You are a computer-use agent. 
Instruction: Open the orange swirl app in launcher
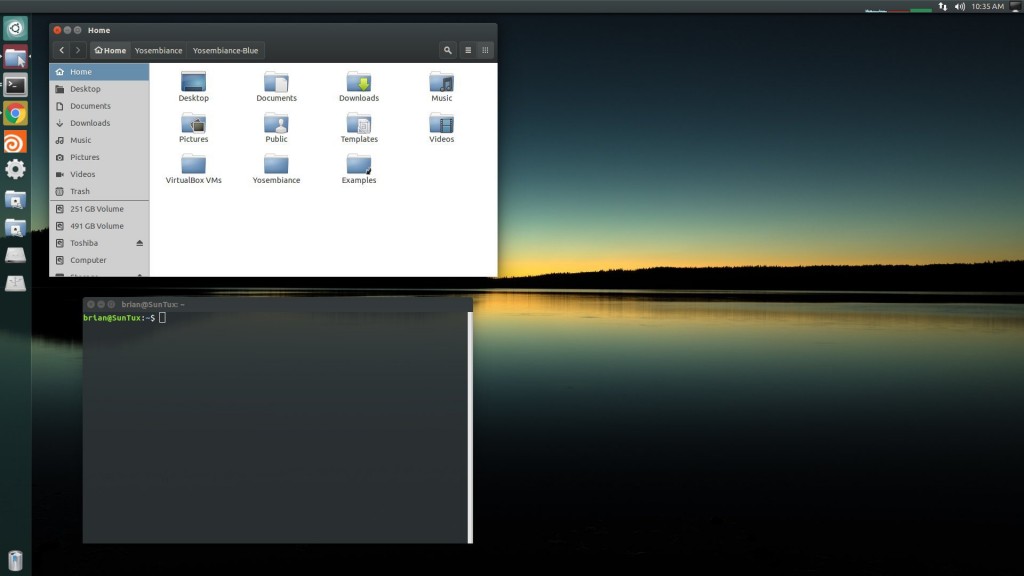pyautogui.click(x=15, y=142)
